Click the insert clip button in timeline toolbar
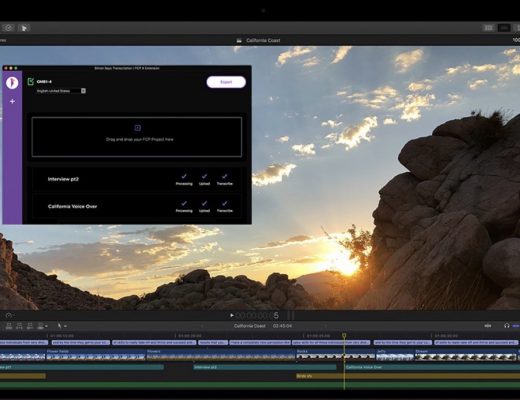The height and width of the screenshot is (400, 520). [19, 326]
